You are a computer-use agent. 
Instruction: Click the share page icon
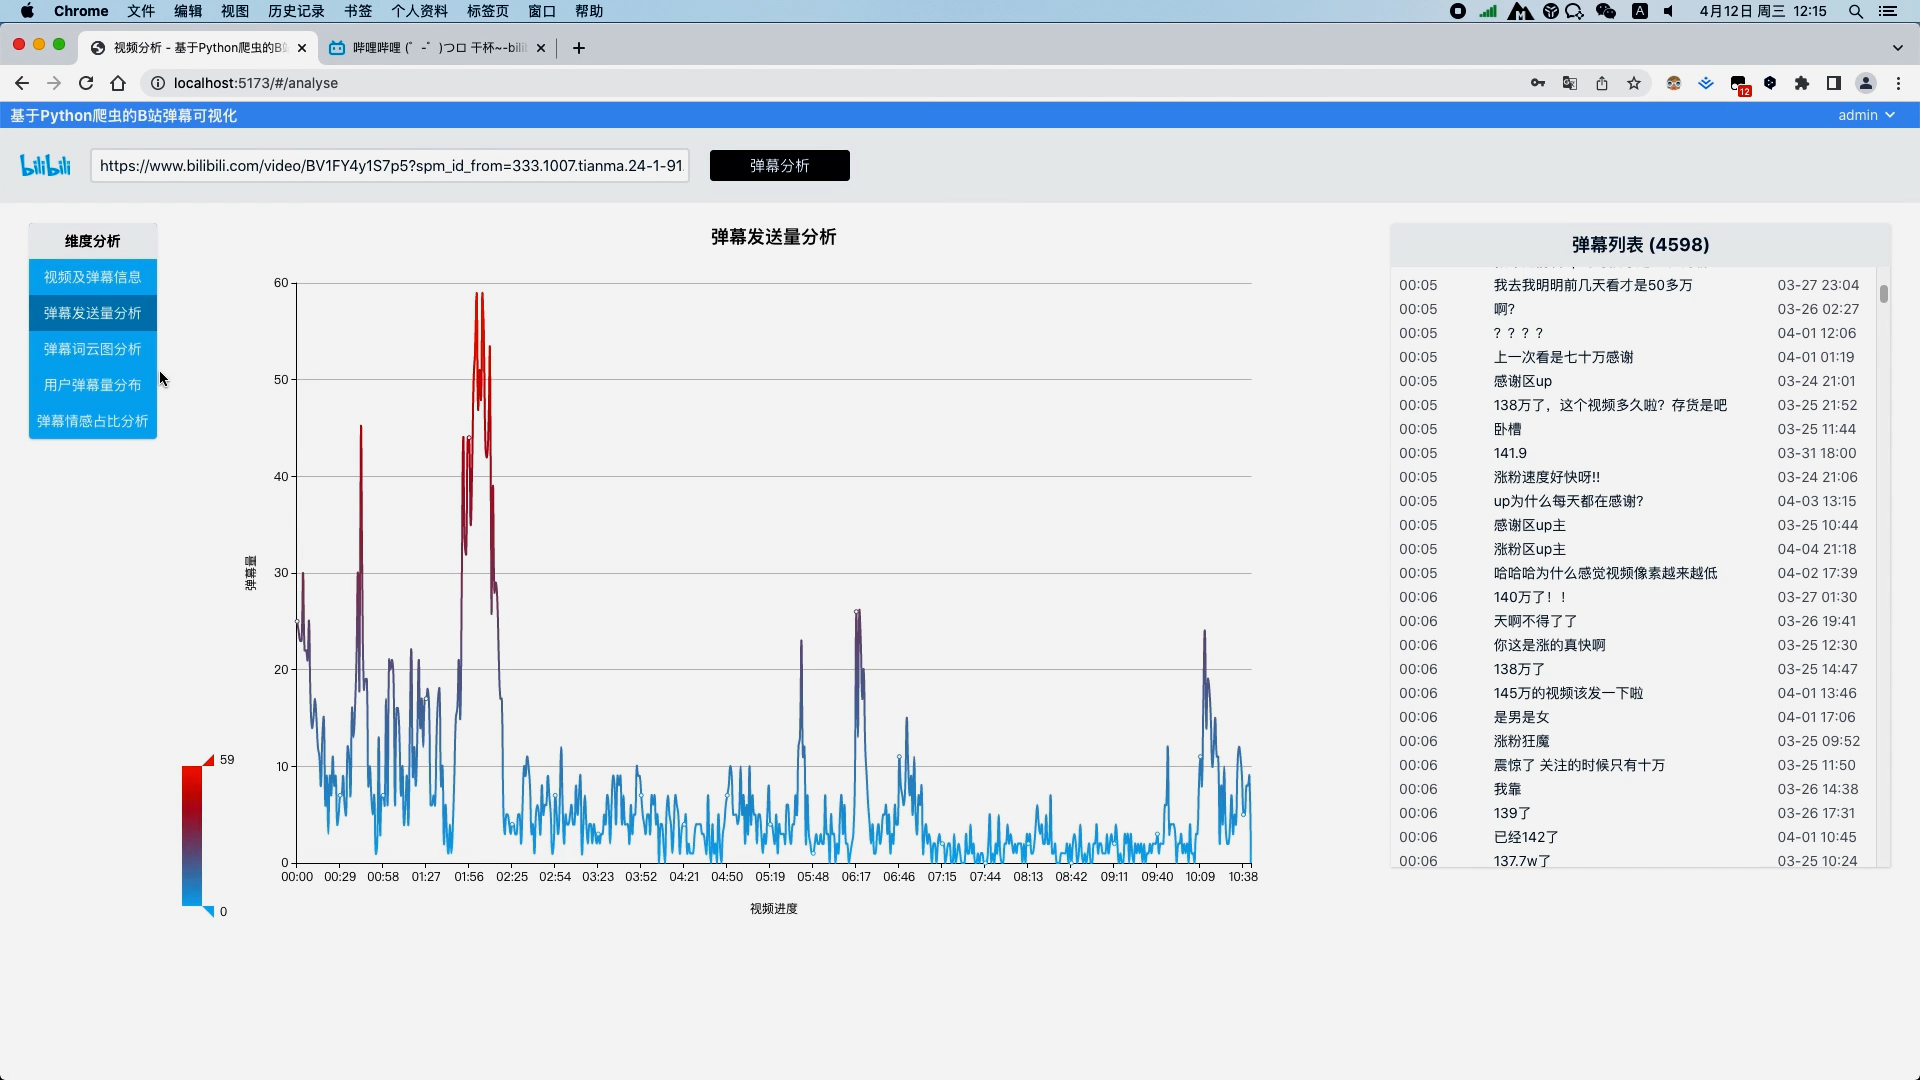point(1602,83)
